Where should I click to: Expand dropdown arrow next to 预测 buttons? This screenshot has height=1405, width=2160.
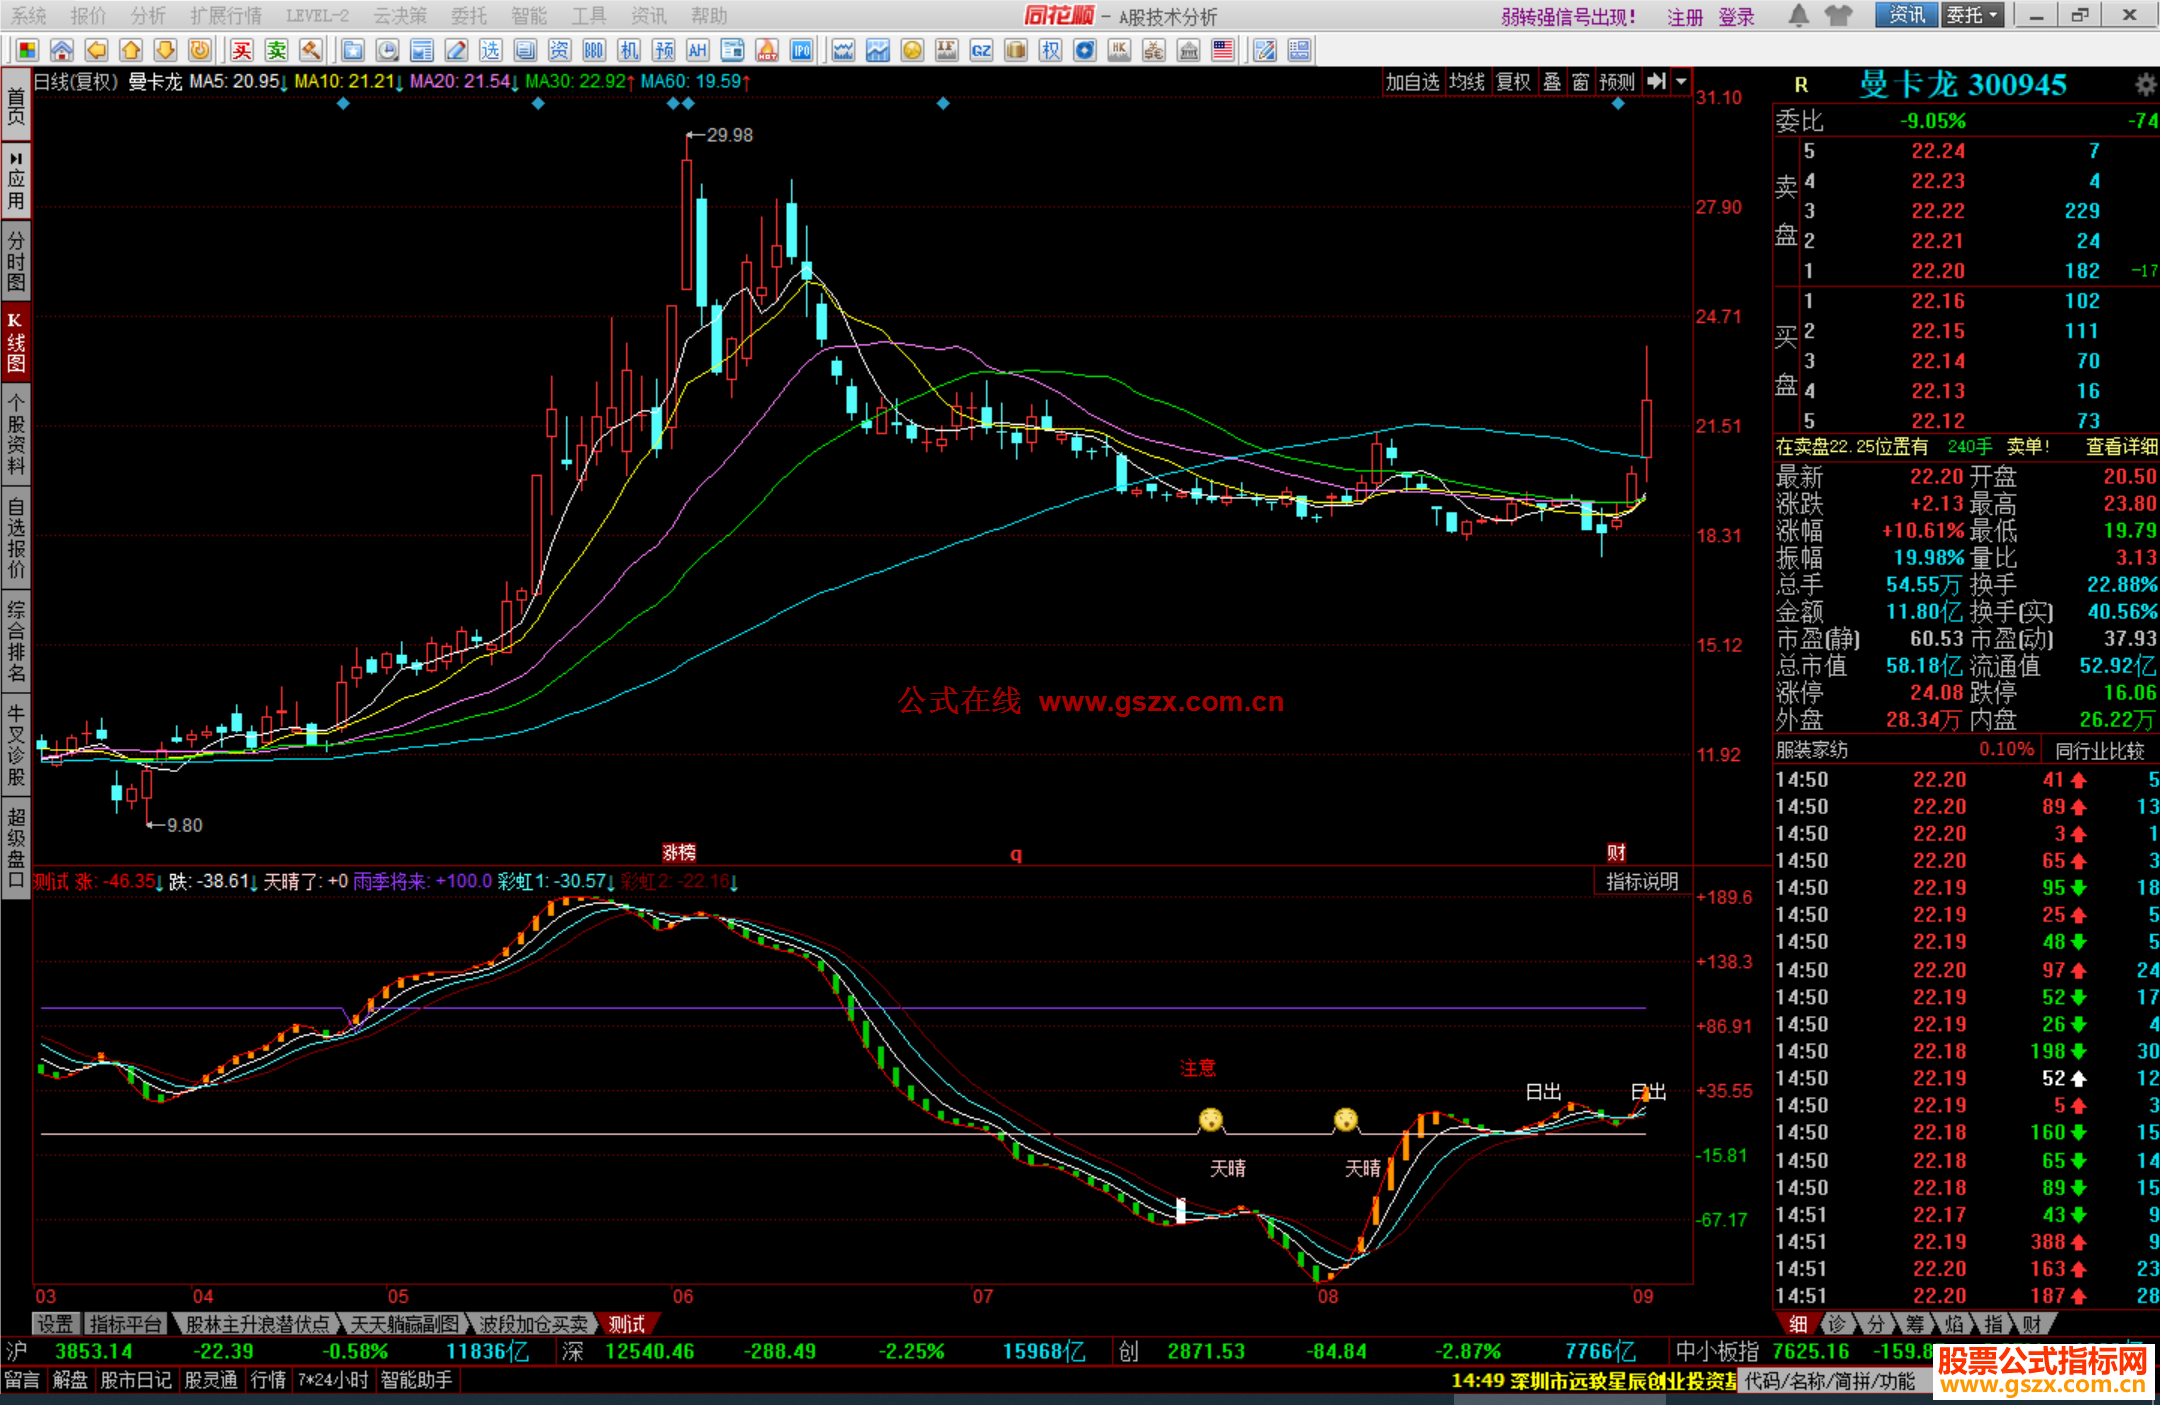click(x=1681, y=82)
